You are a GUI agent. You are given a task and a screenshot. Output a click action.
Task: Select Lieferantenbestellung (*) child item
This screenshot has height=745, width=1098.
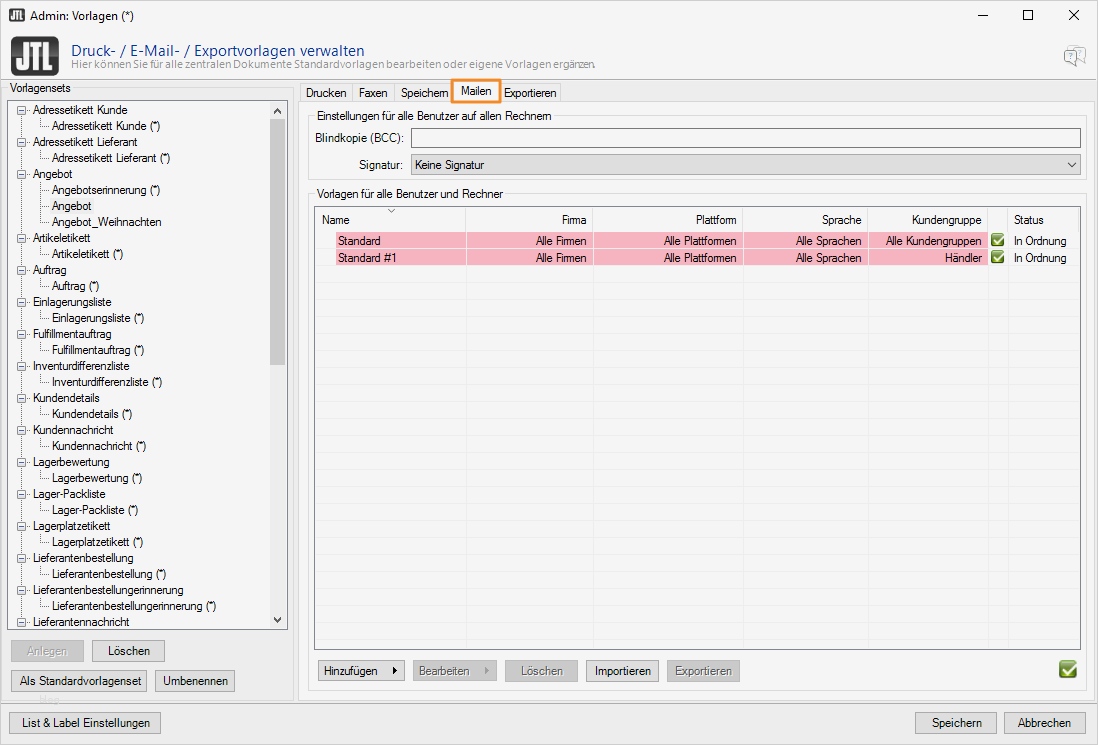pyautogui.click(x=109, y=574)
